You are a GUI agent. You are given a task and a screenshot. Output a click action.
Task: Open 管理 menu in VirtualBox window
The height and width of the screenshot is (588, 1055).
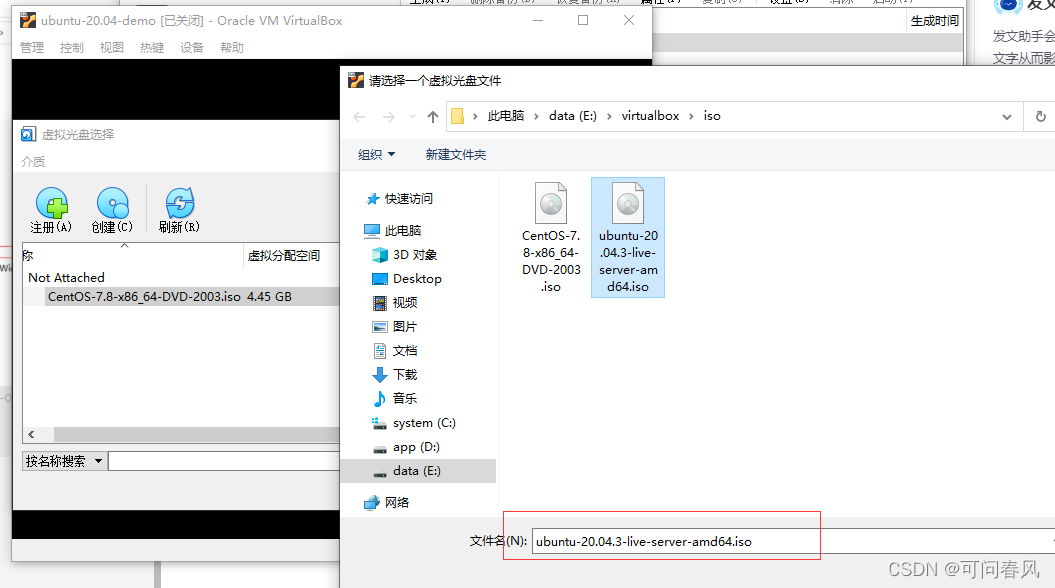pos(32,48)
